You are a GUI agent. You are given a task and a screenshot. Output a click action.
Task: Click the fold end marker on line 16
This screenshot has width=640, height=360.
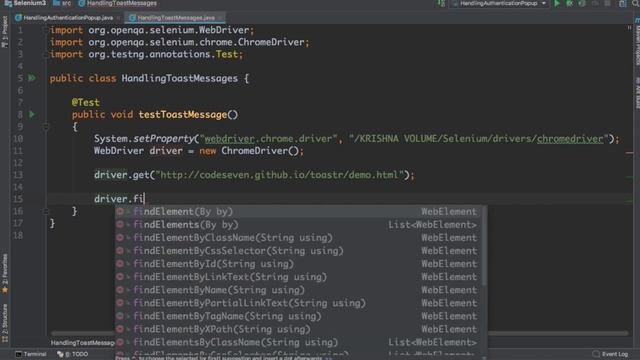click(x=46, y=211)
